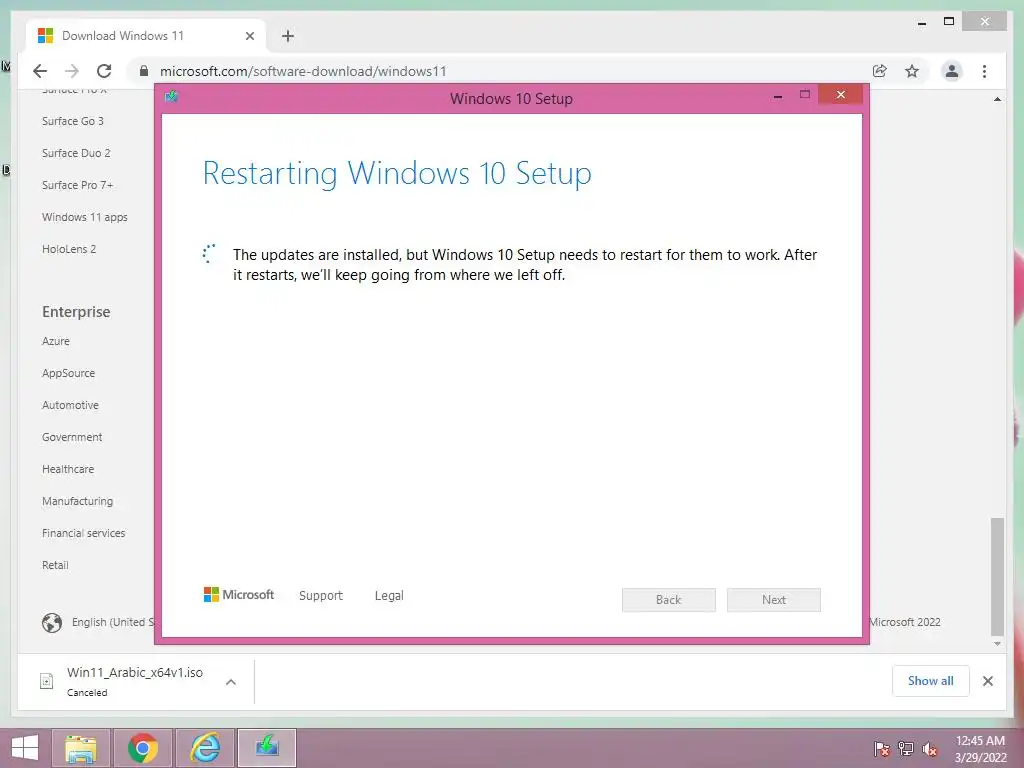Screen dimensions: 1024x768
Task: Click the Windows 10 Setup title icon
Action: point(171,97)
